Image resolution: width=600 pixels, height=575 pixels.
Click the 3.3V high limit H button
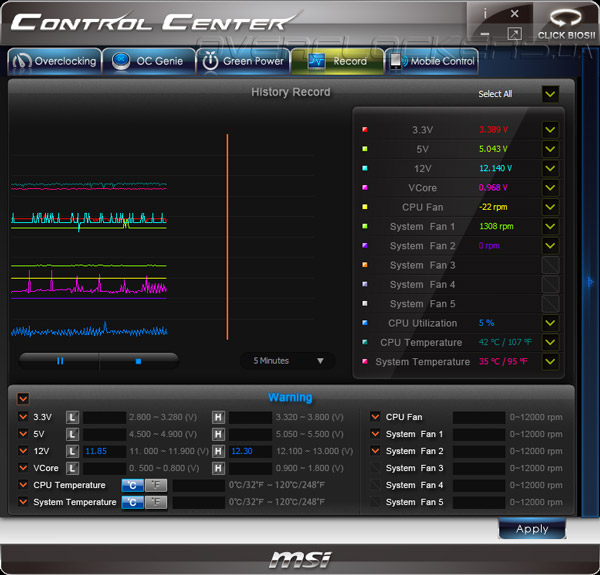[218, 417]
